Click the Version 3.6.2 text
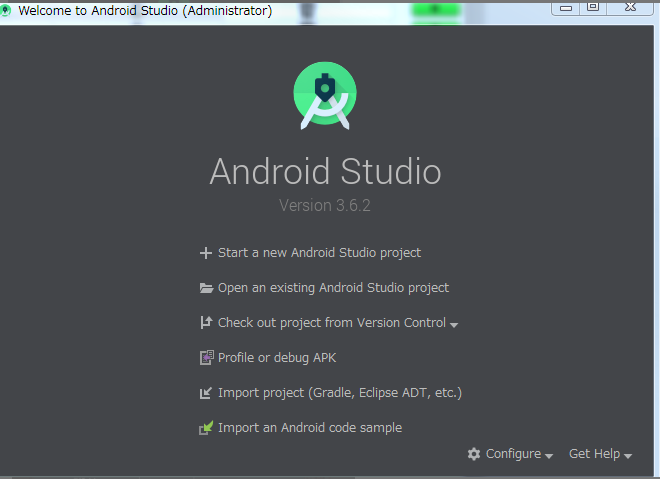This screenshot has height=479, width=660. click(x=325, y=205)
